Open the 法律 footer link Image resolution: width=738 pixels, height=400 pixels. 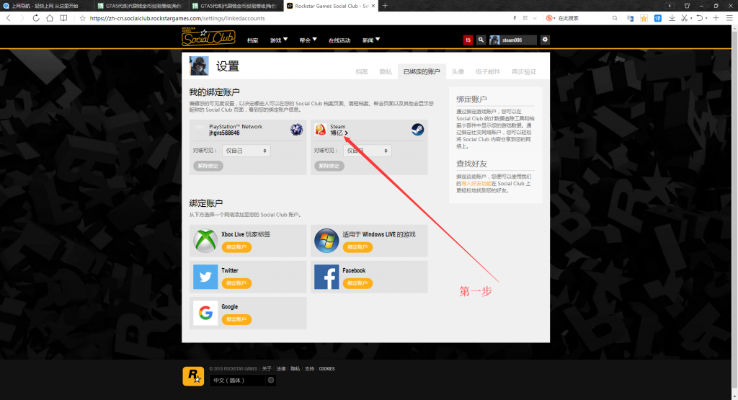(x=281, y=369)
